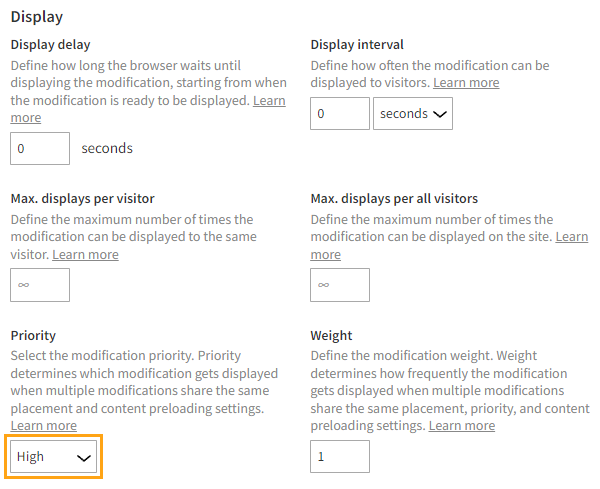Focus the Weight input field
600x489 pixels.
[340, 456]
